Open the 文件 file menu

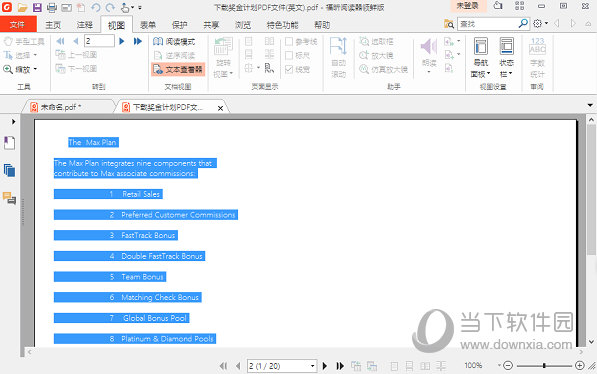(18, 25)
